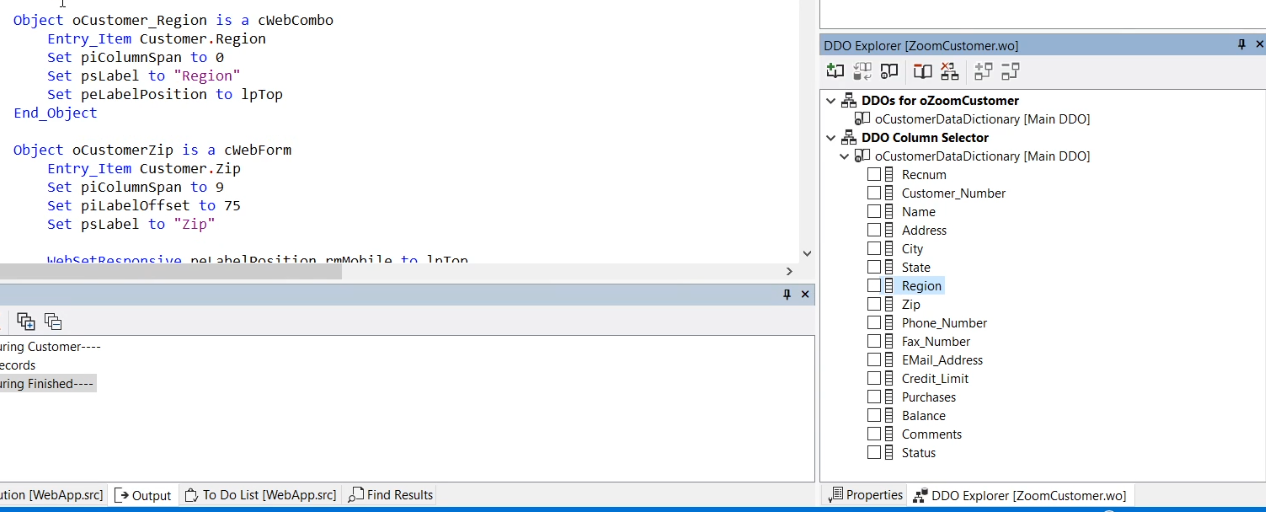Enable the EMail_Address column checkbox

click(874, 360)
